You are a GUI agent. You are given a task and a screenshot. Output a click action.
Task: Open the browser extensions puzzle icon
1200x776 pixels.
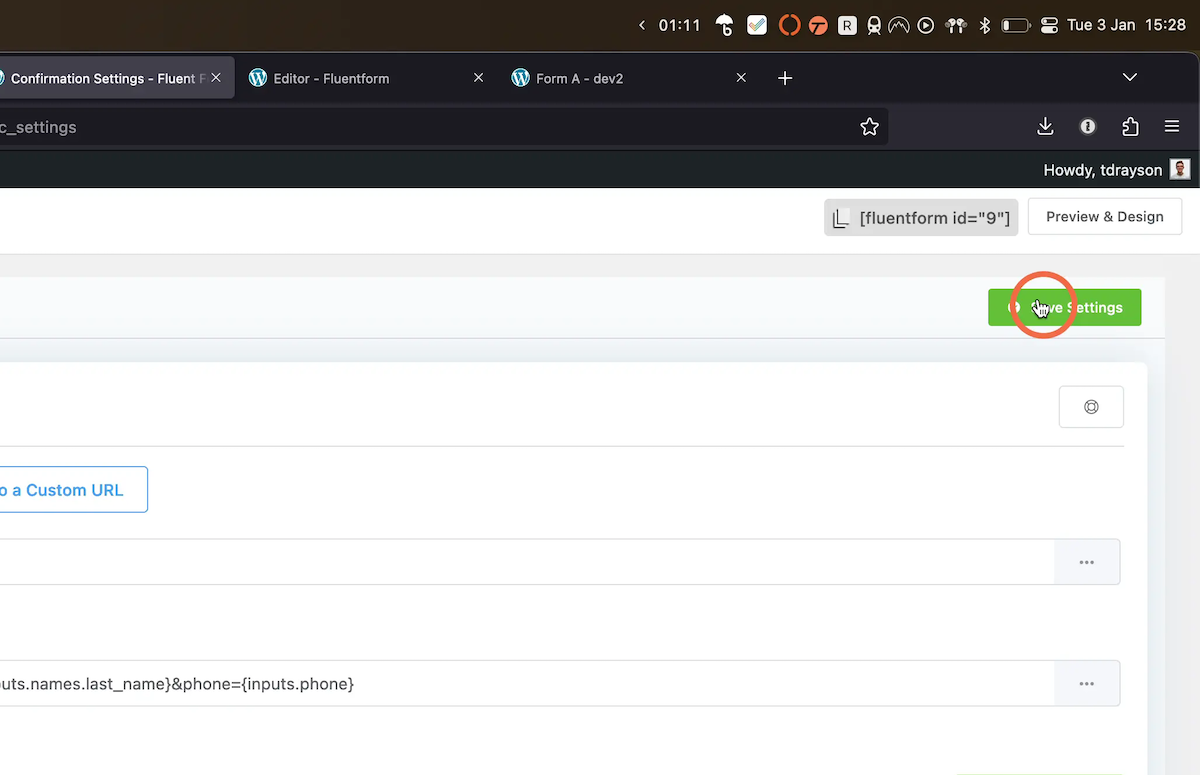coord(1130,127)
